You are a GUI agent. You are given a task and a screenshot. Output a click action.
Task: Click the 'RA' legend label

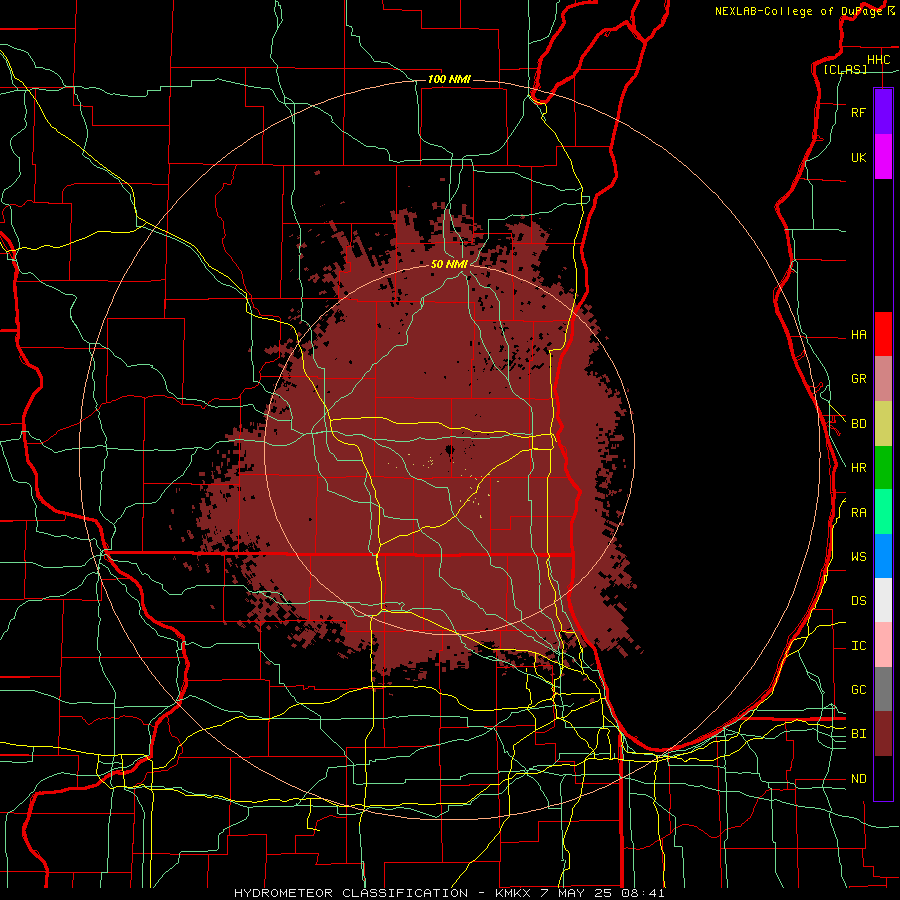pos(859,513)
